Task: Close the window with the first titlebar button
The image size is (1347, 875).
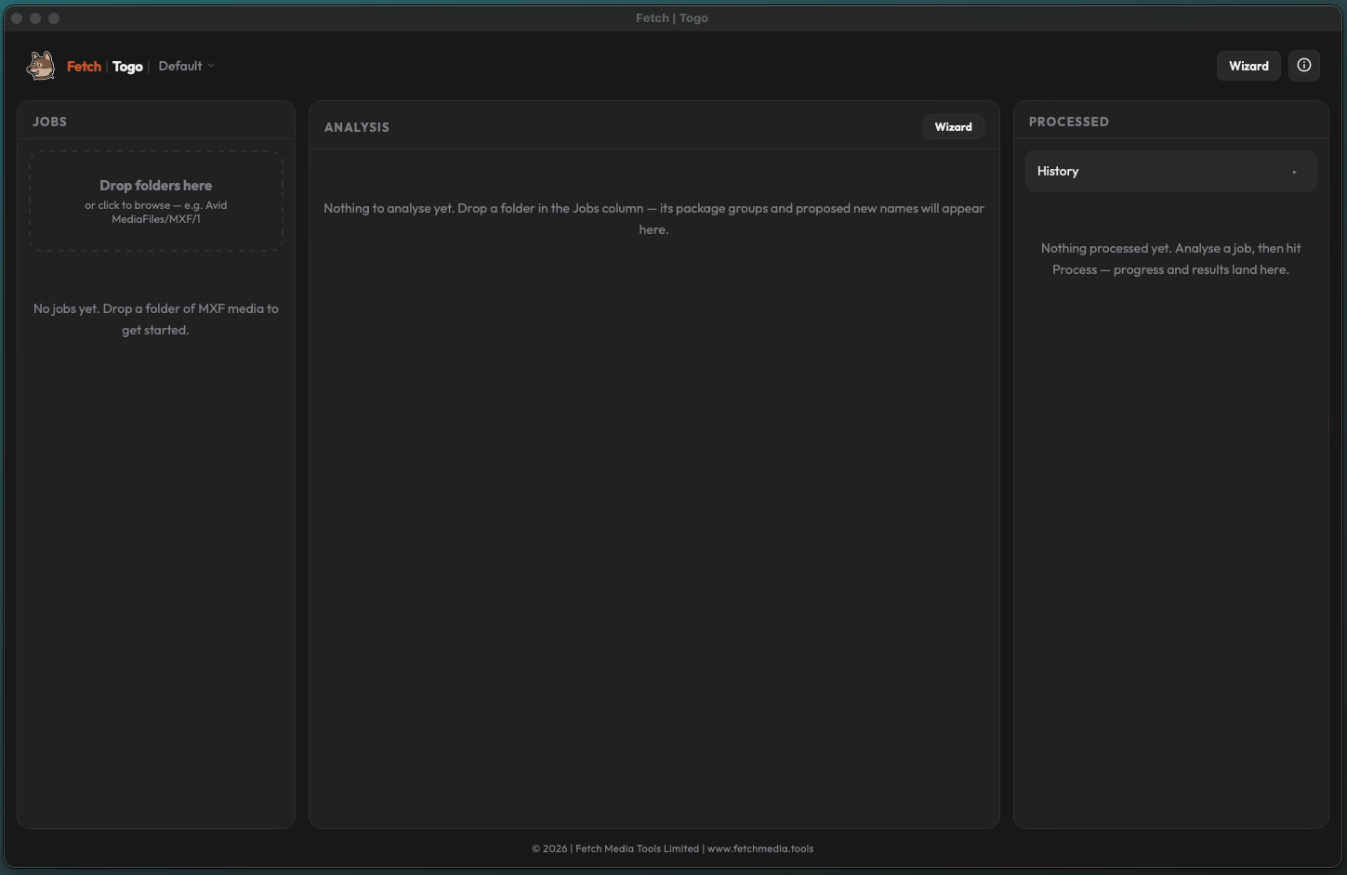Action: tap(17, 18)
